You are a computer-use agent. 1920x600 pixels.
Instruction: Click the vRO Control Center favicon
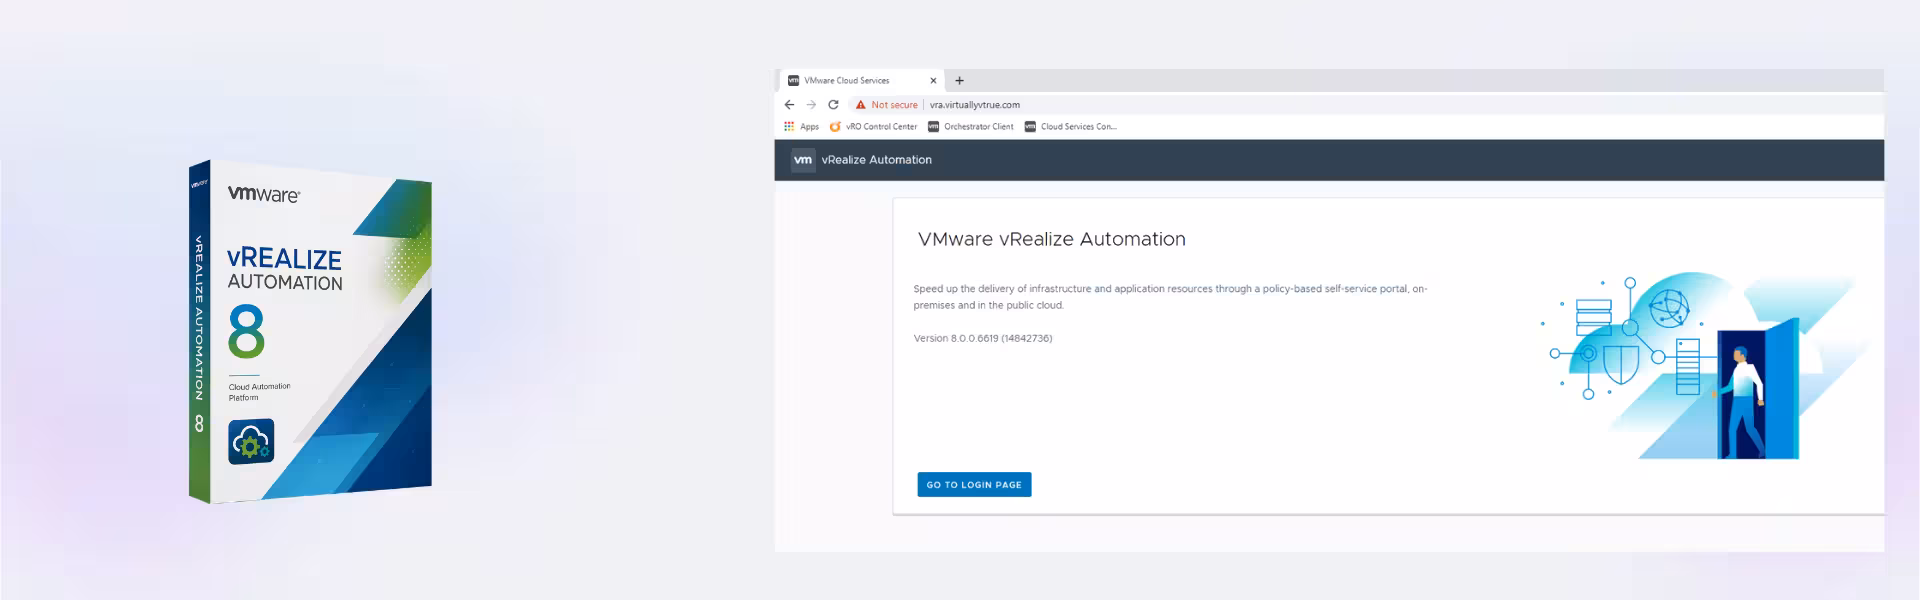(x=835, y=127)
